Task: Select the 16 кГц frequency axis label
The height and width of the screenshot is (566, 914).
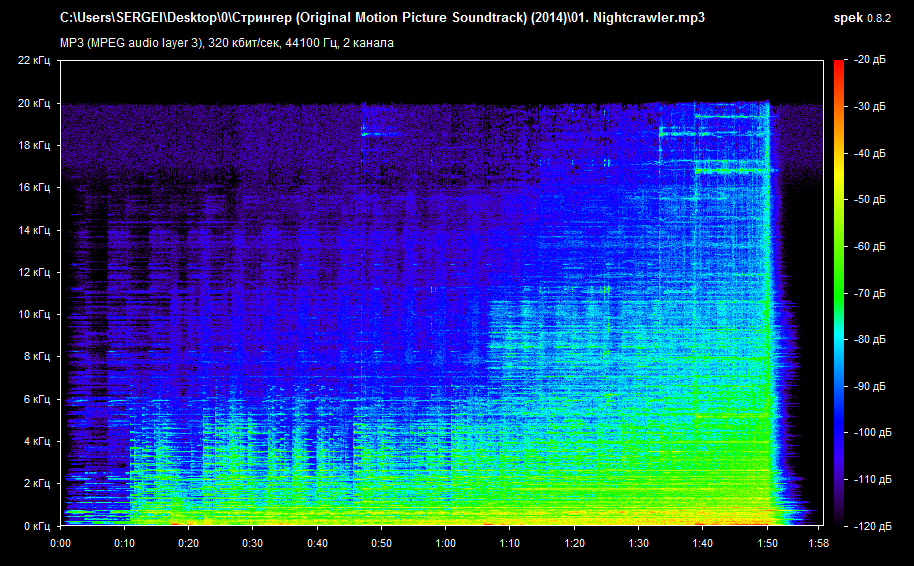Action: pyautogui.click(x=34, y=187)
